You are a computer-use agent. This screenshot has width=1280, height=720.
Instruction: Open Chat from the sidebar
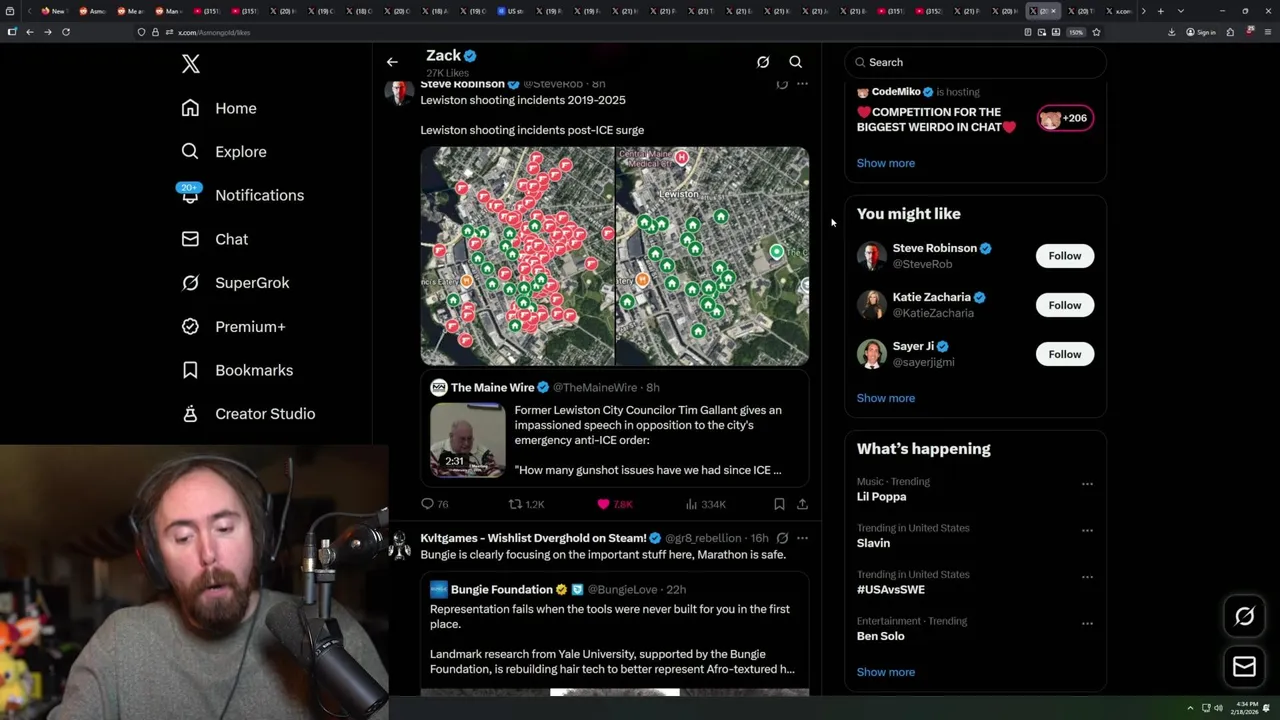coord(214,239)
